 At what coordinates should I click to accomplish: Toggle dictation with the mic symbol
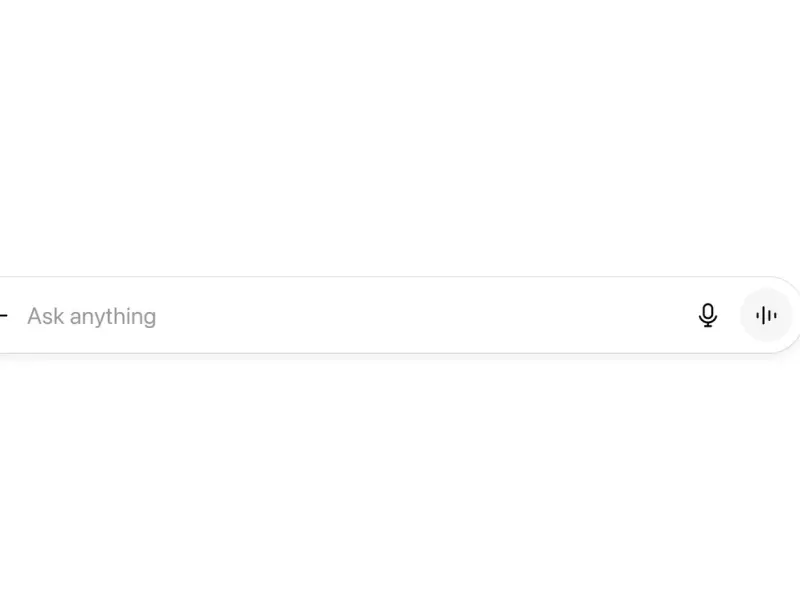tap(708, 316)
